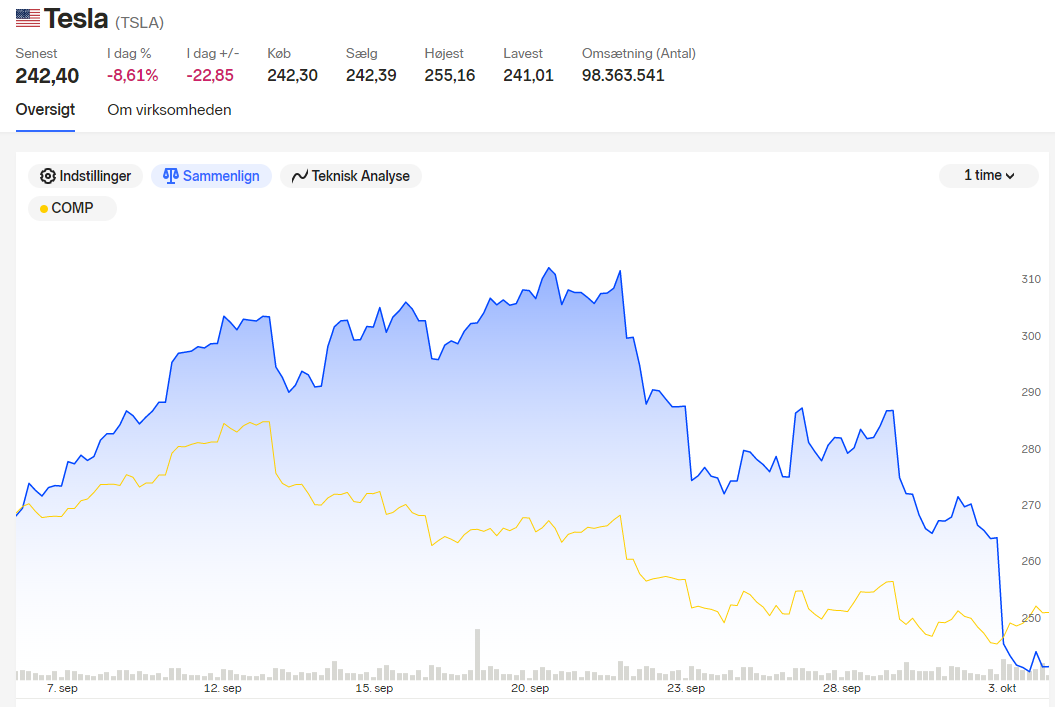The width and height of the screenshot is (1055, 707).
Task: Click the 260 price axis label
Action: pos(1031,561)
